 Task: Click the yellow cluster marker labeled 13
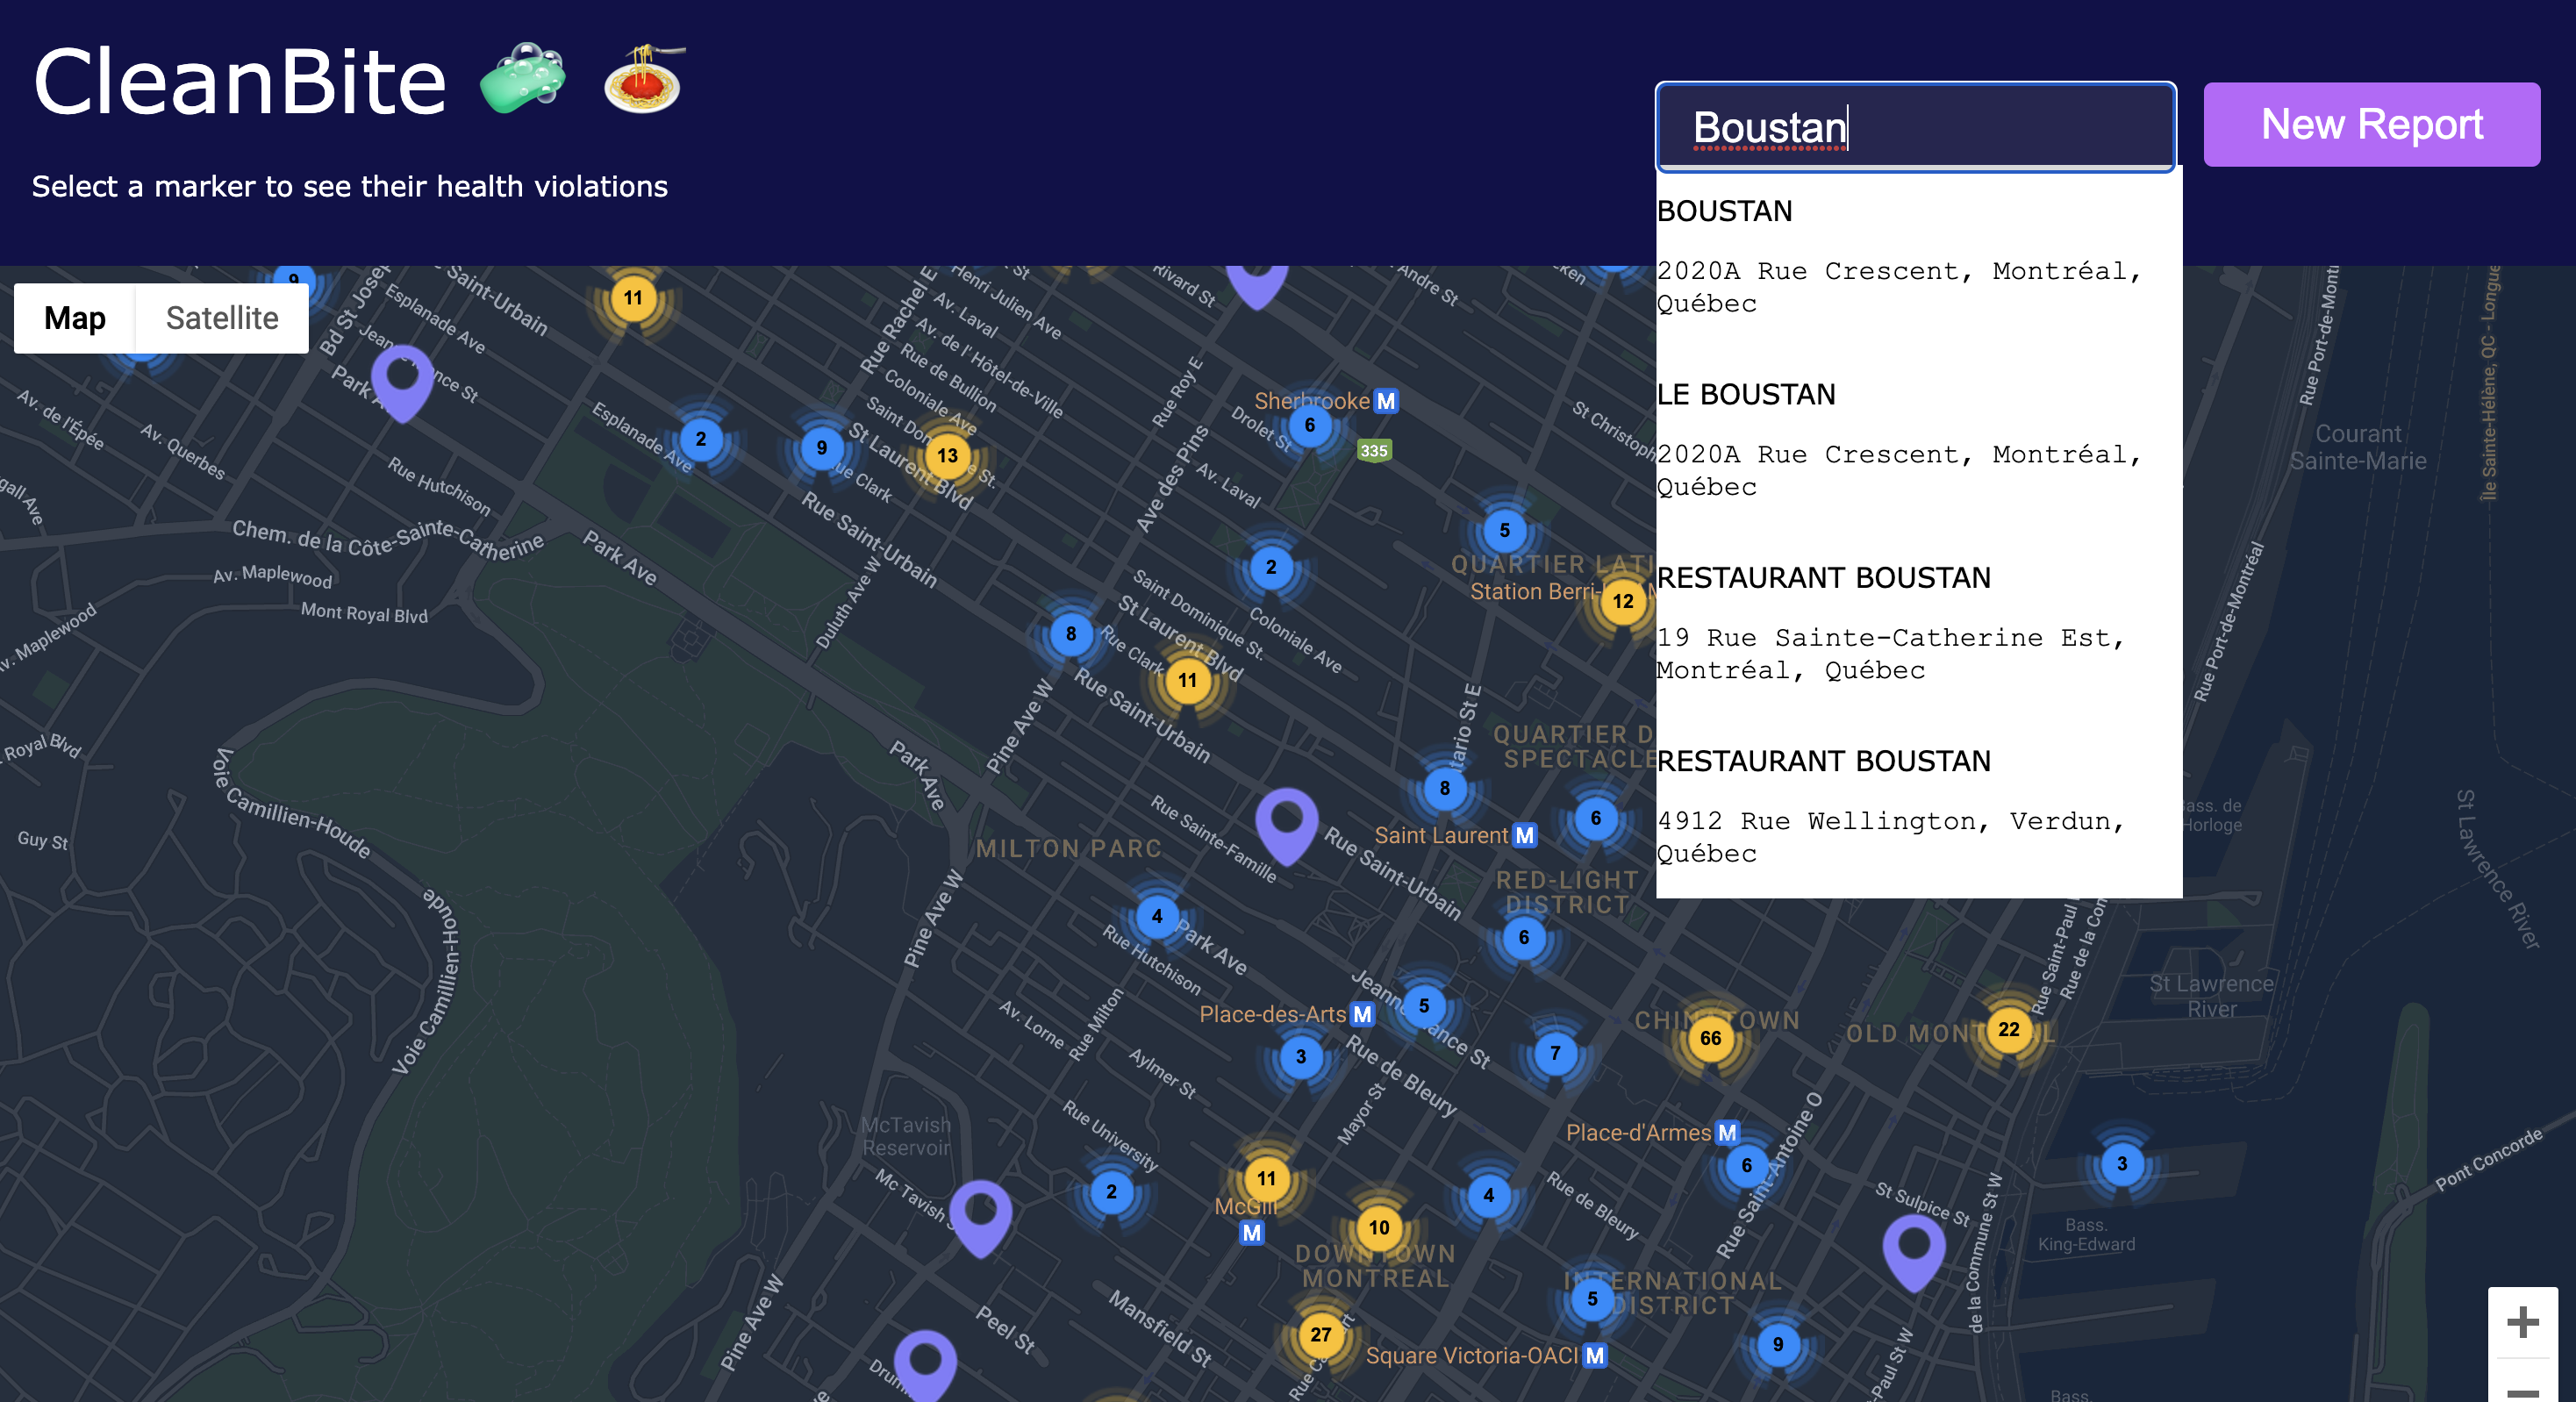(947, 456)
